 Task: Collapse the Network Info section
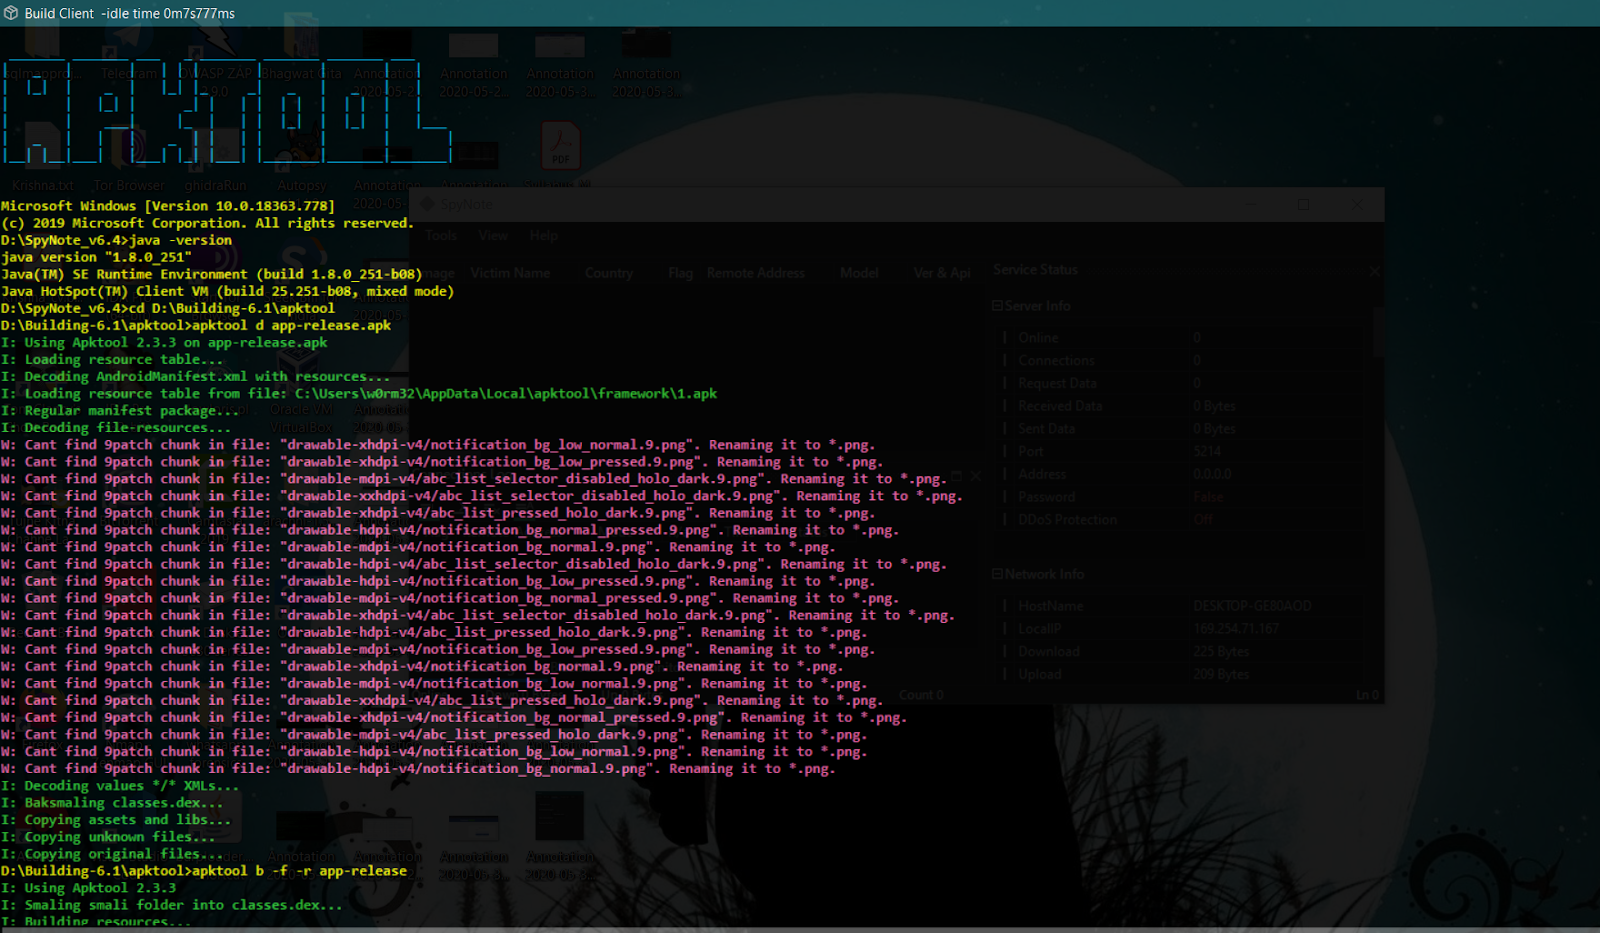click(997, 574)
